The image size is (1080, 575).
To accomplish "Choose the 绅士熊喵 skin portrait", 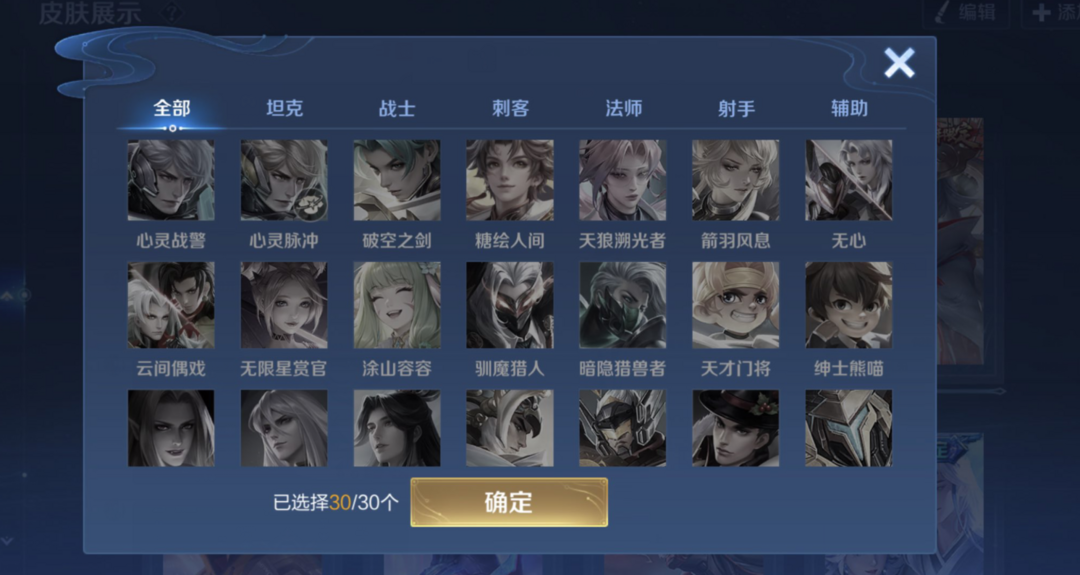I will tap(849, 305).
